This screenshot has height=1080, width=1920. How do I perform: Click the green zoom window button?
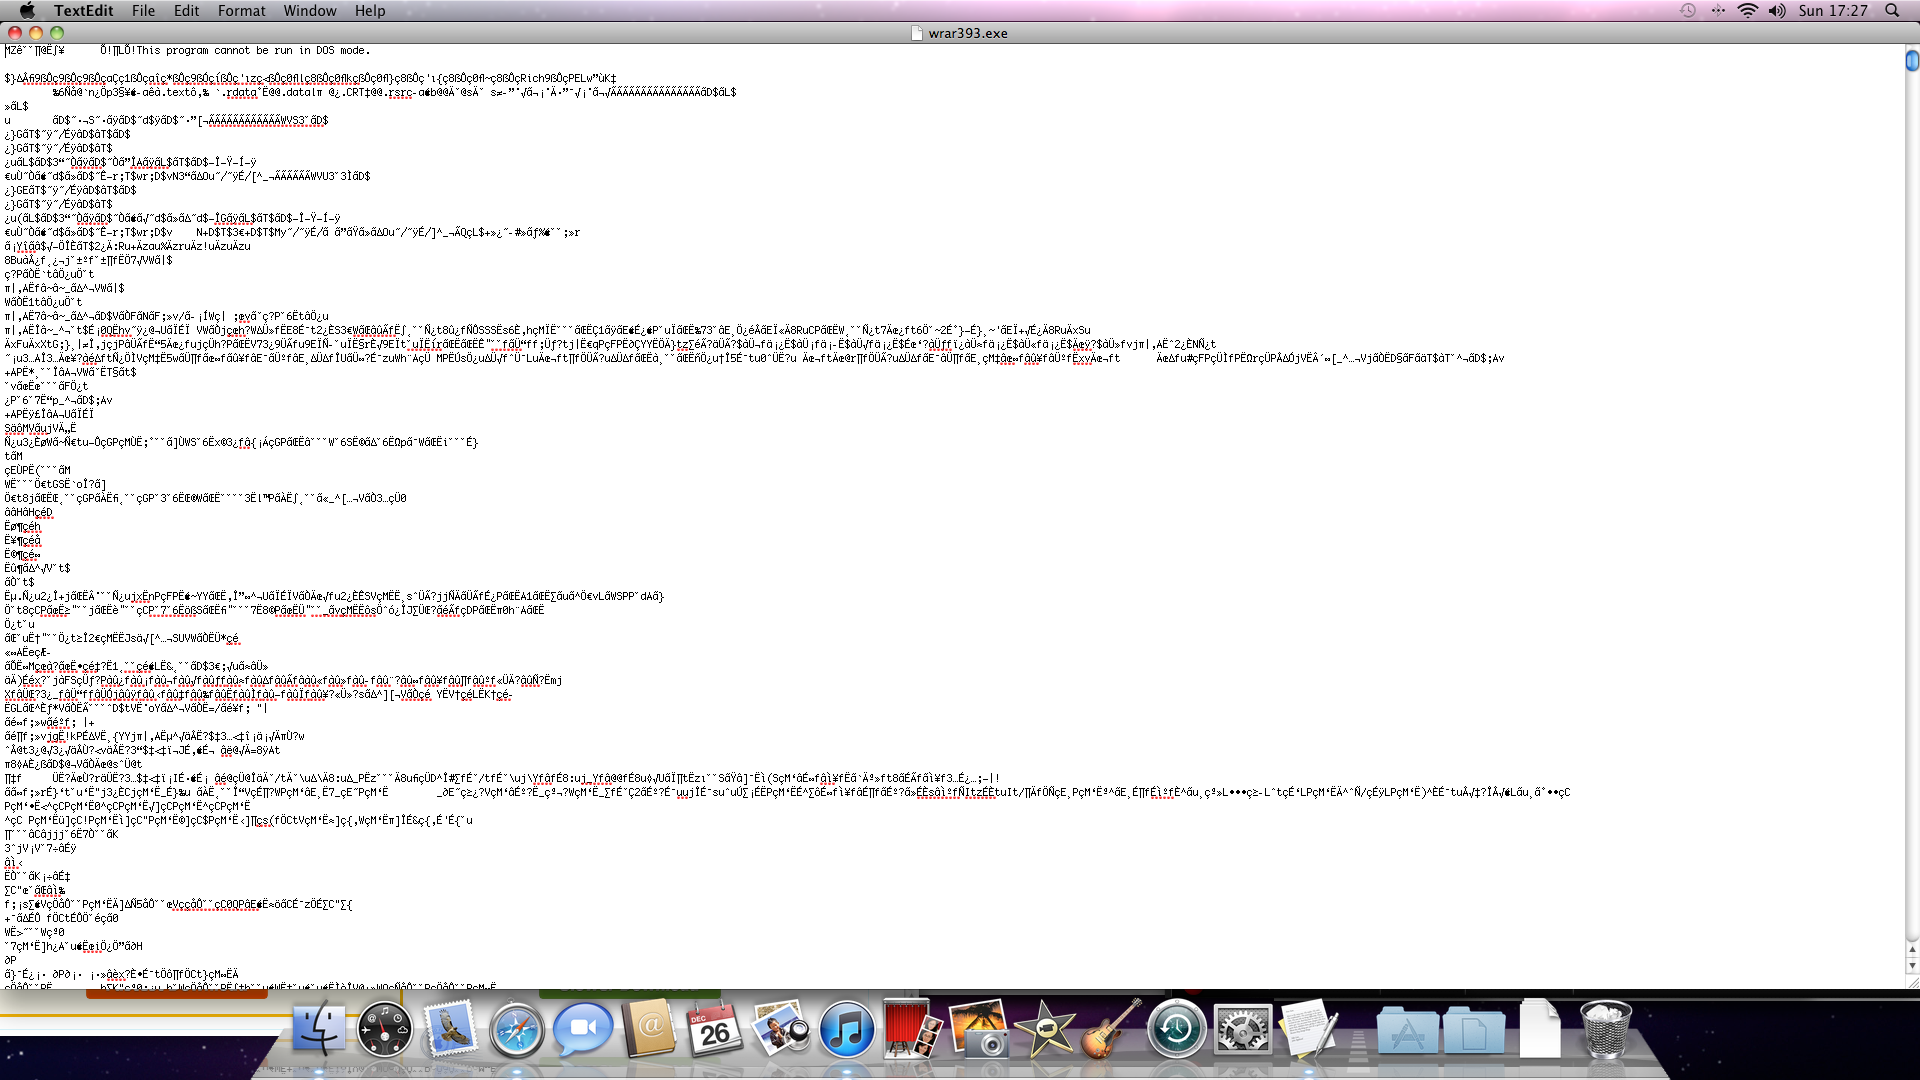point(57,33)
